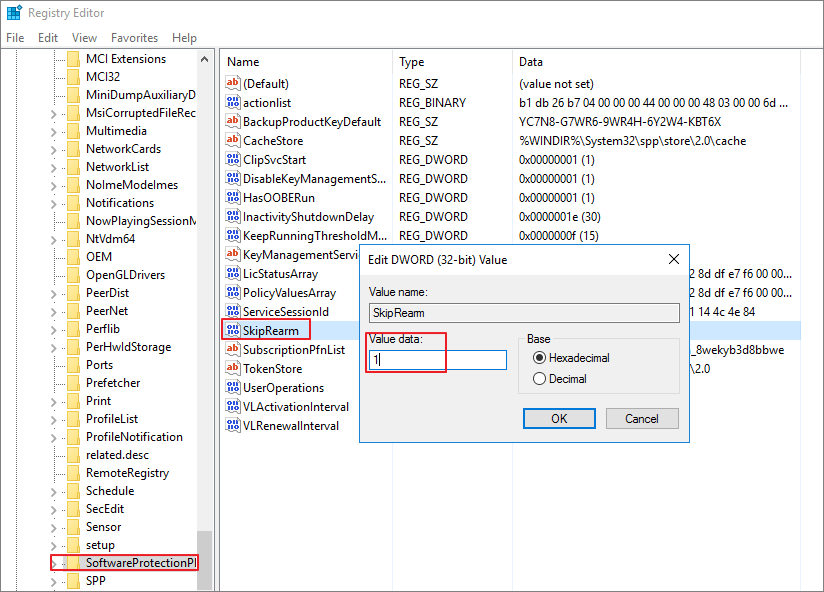Viewport: 824px width, 592px height.
Task: Click the Prefetch folder icon
Action: click(74, 382)
